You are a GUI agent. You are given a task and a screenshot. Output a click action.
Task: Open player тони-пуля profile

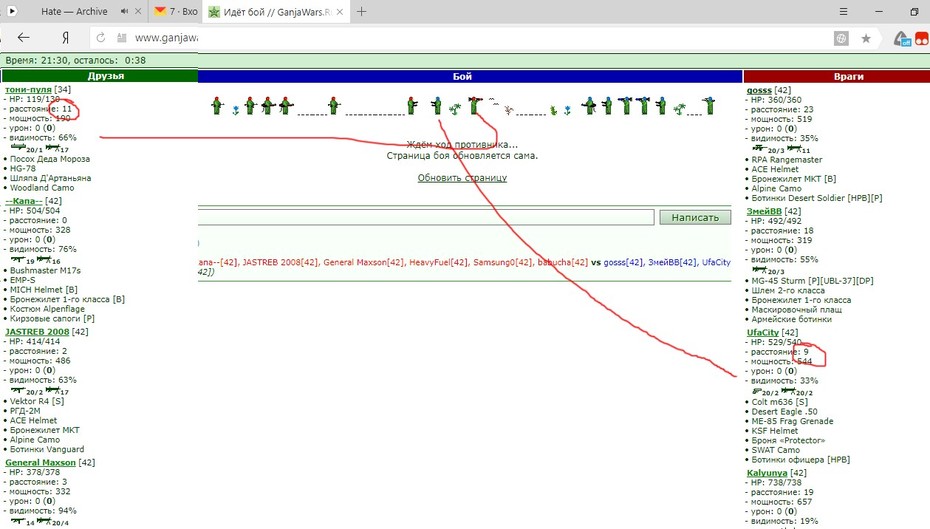click(28, 90)
